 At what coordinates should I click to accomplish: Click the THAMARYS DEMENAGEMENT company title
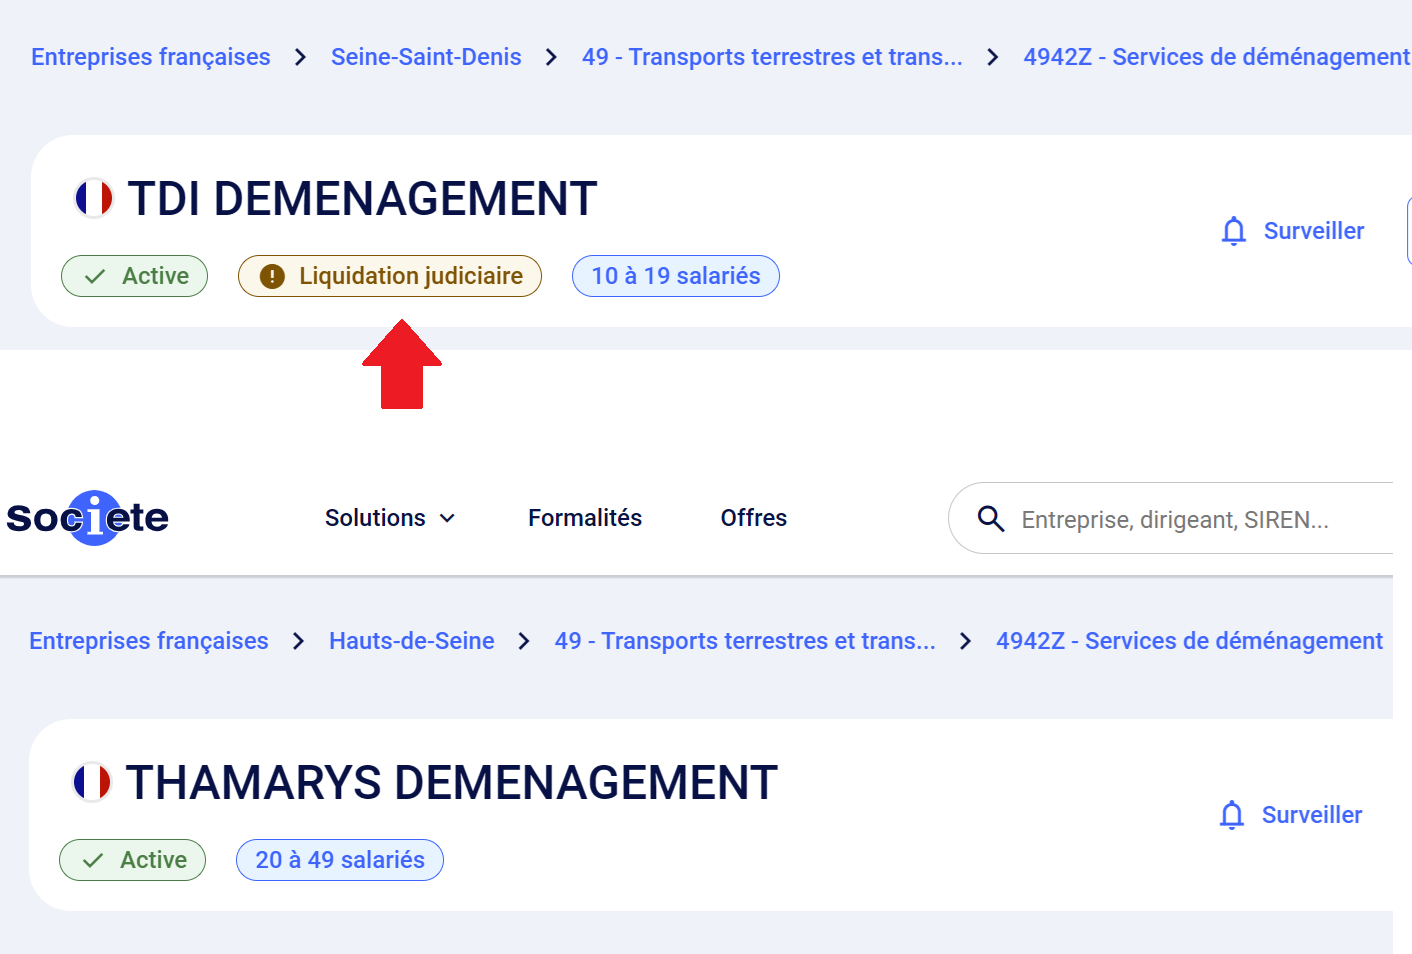coord(451,782)
